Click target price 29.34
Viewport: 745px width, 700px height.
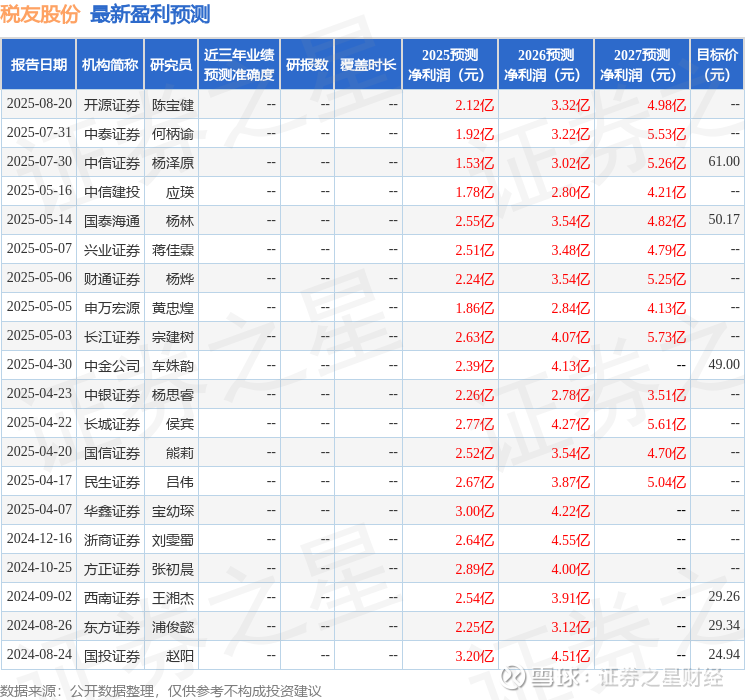point(724,626)
